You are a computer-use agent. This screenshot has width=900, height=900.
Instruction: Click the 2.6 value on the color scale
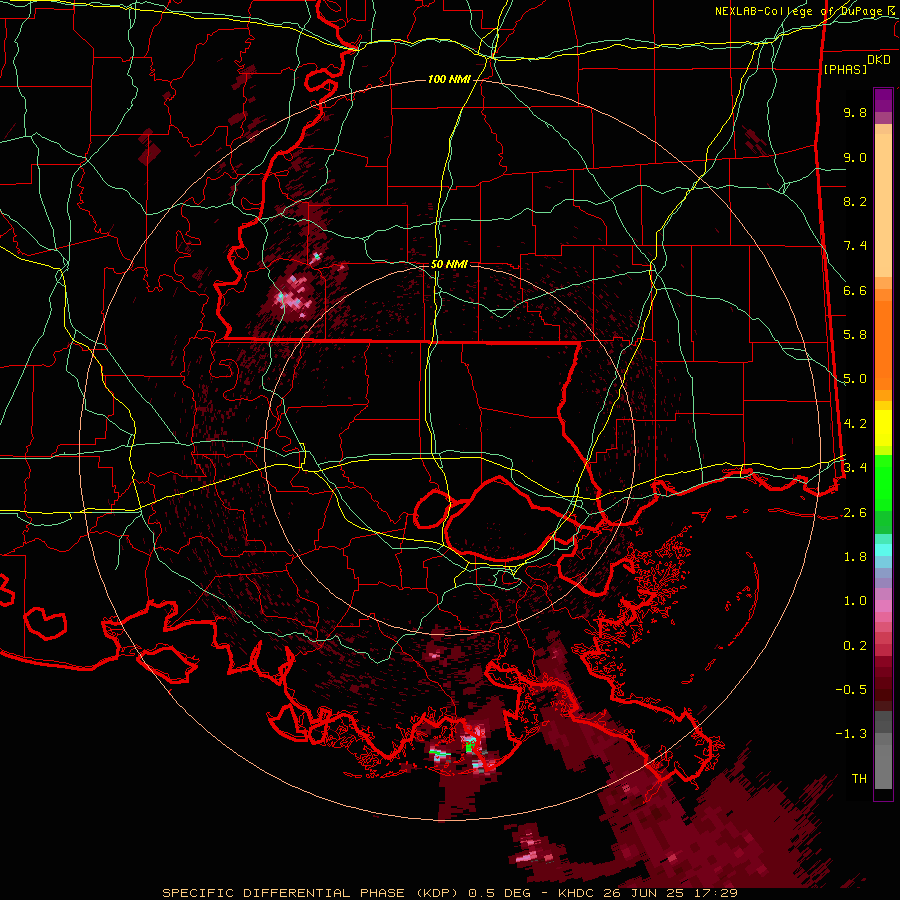click(855, 513)
